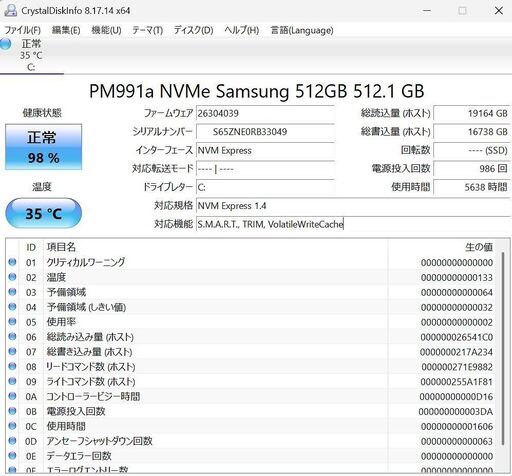Select the C: drive status orb icon

click(x=6, y=44)
